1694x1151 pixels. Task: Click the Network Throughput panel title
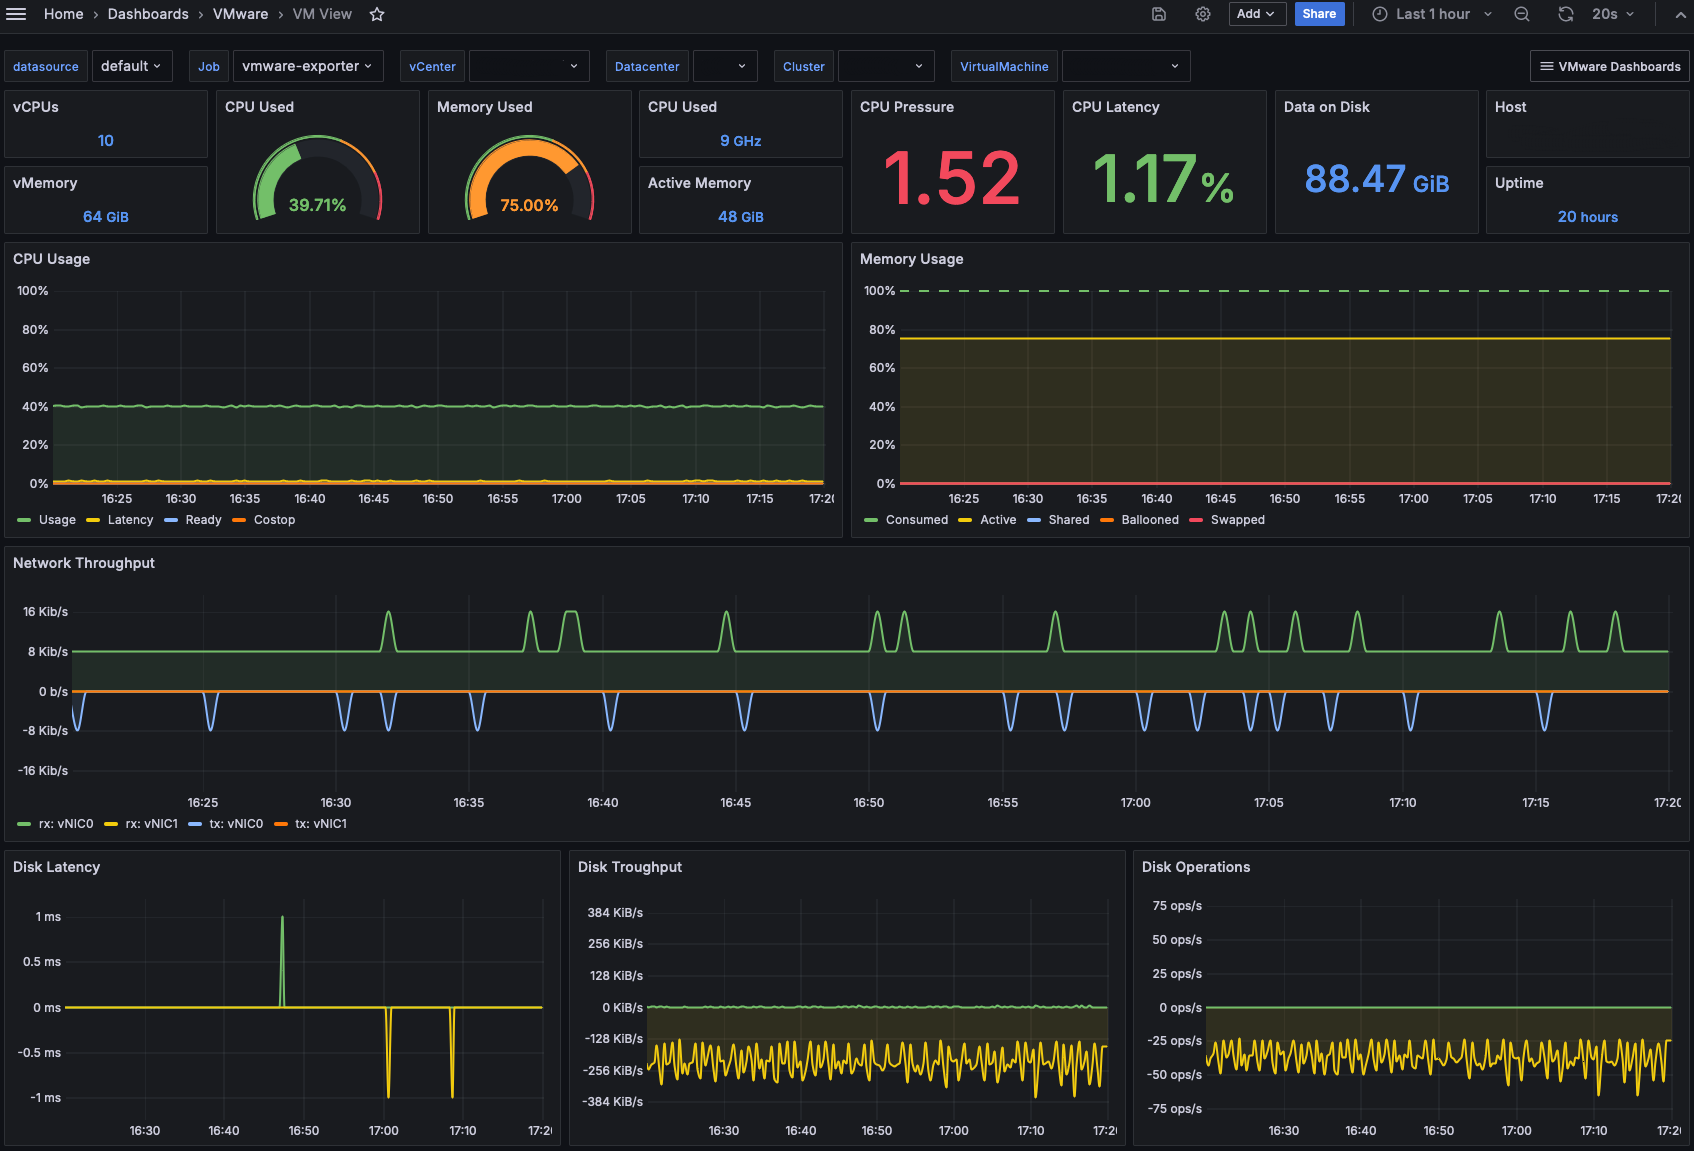(x=84, y=563)
